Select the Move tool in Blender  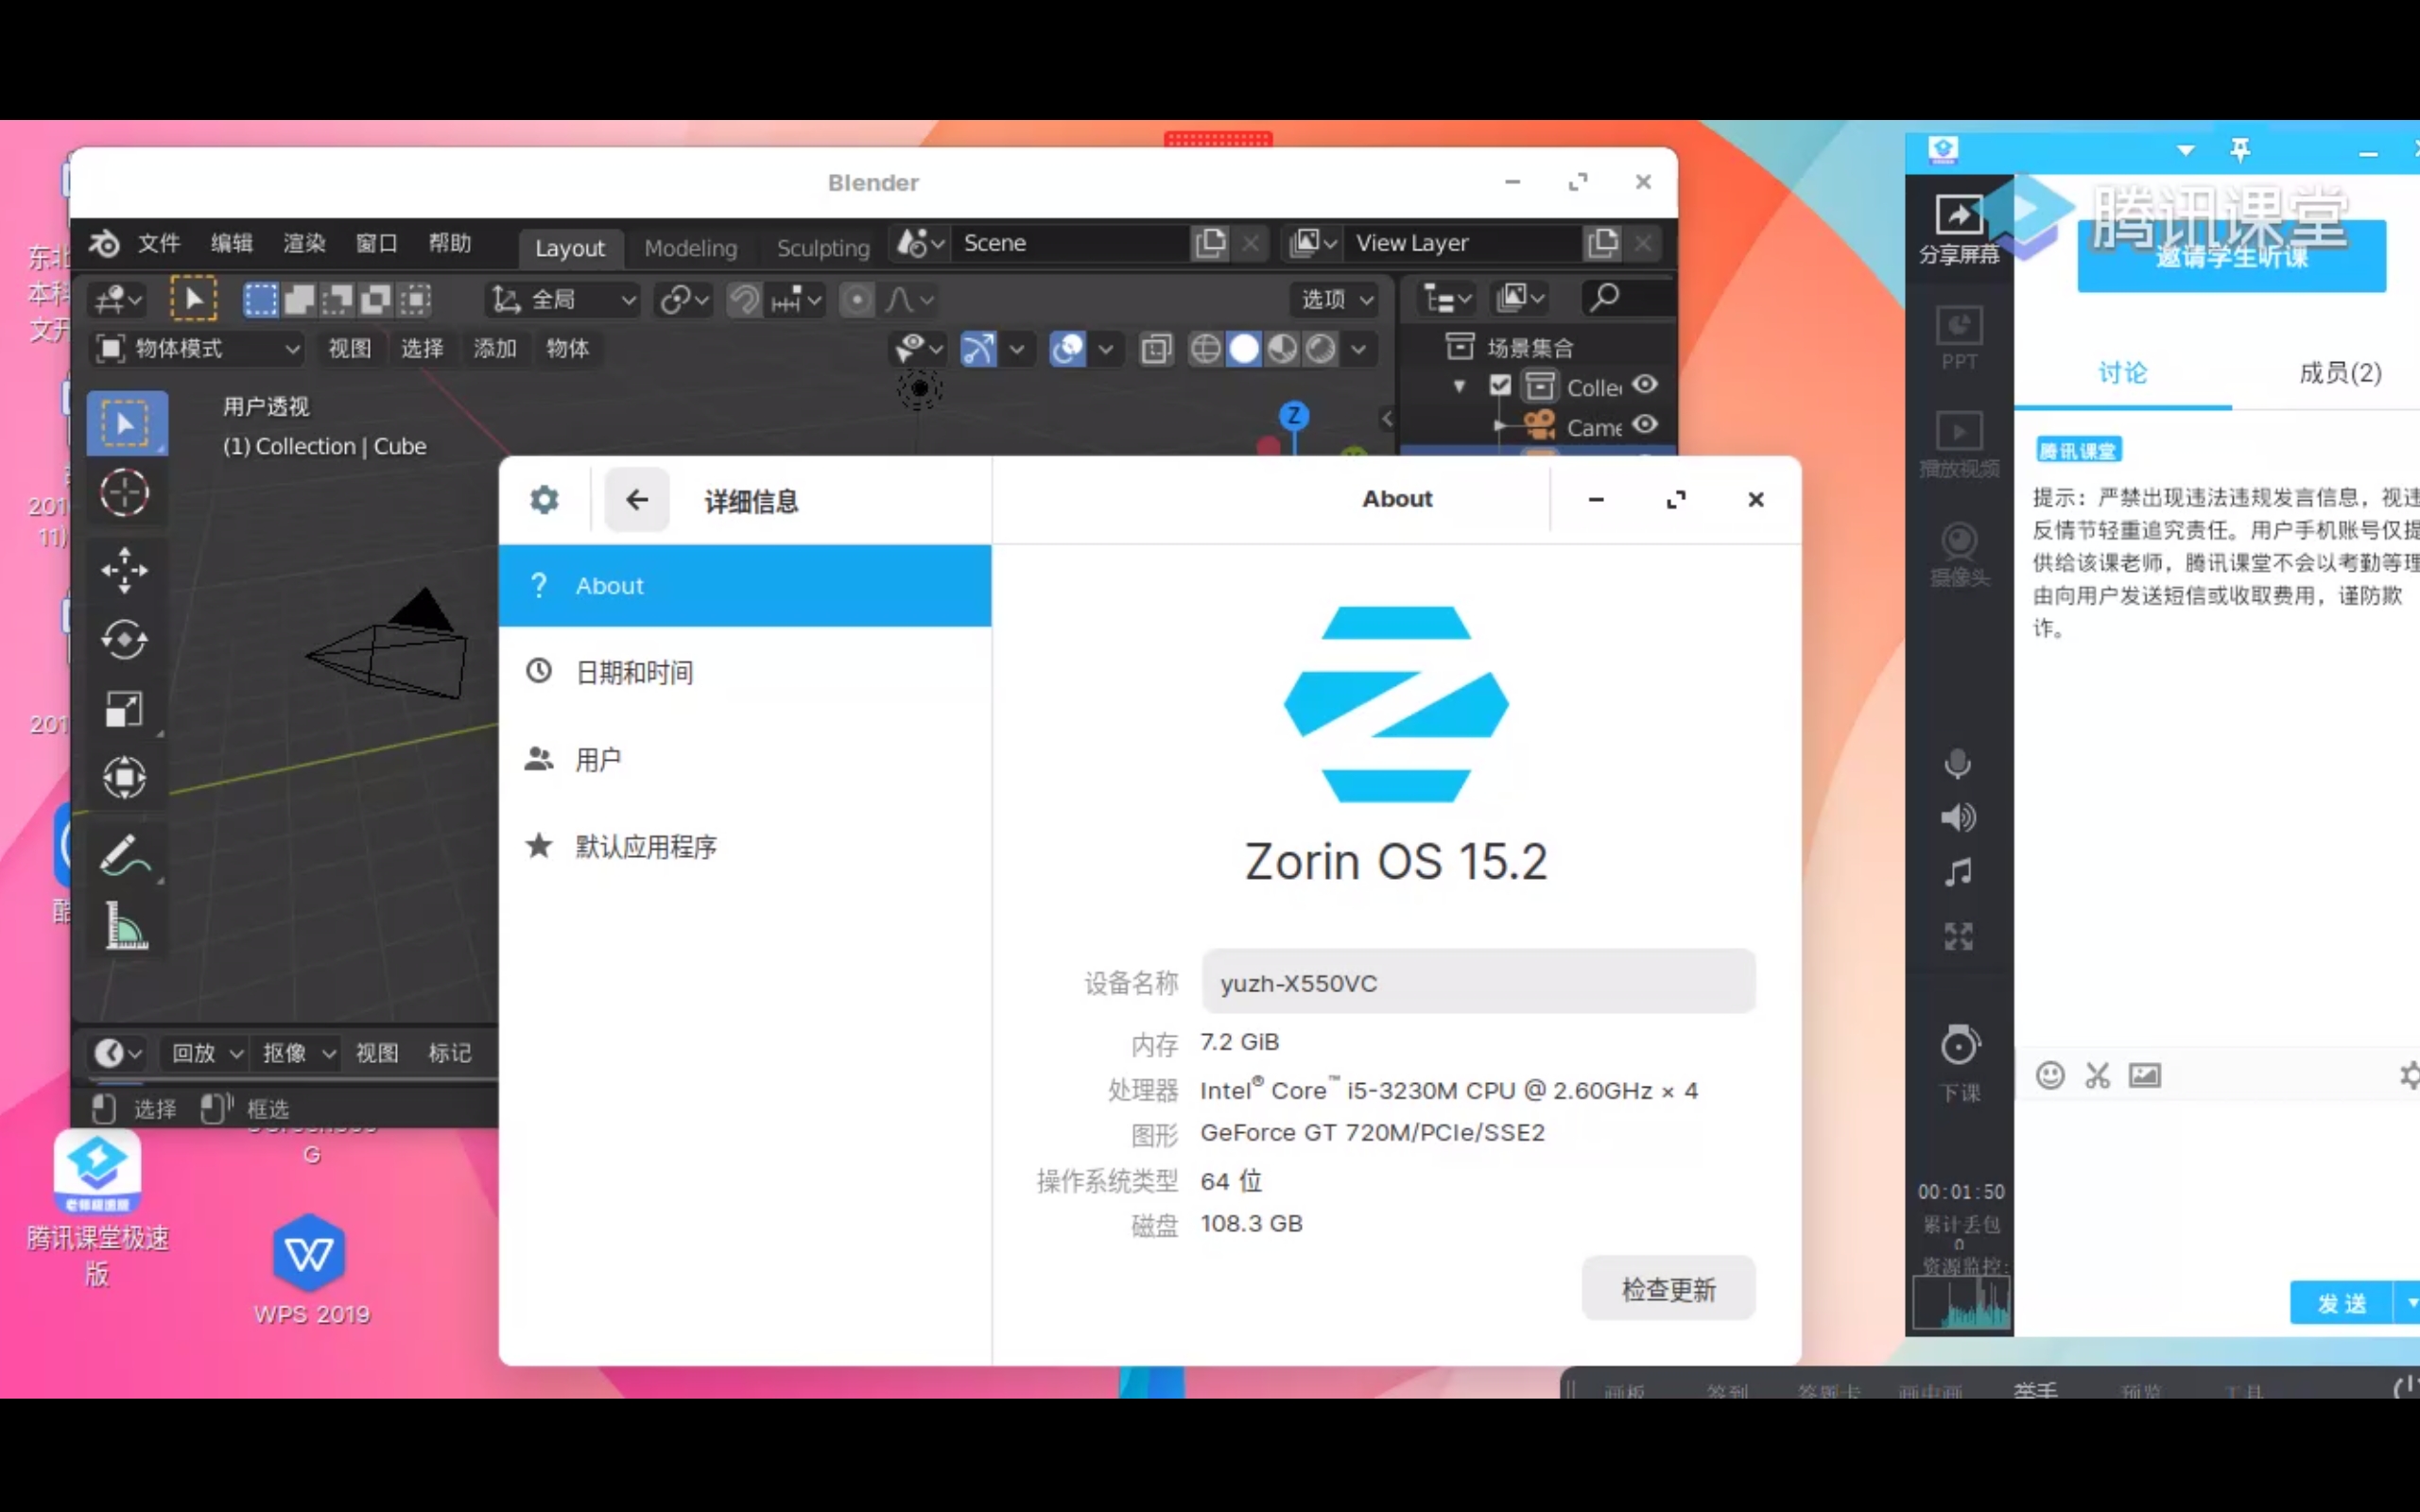point(125,570)
